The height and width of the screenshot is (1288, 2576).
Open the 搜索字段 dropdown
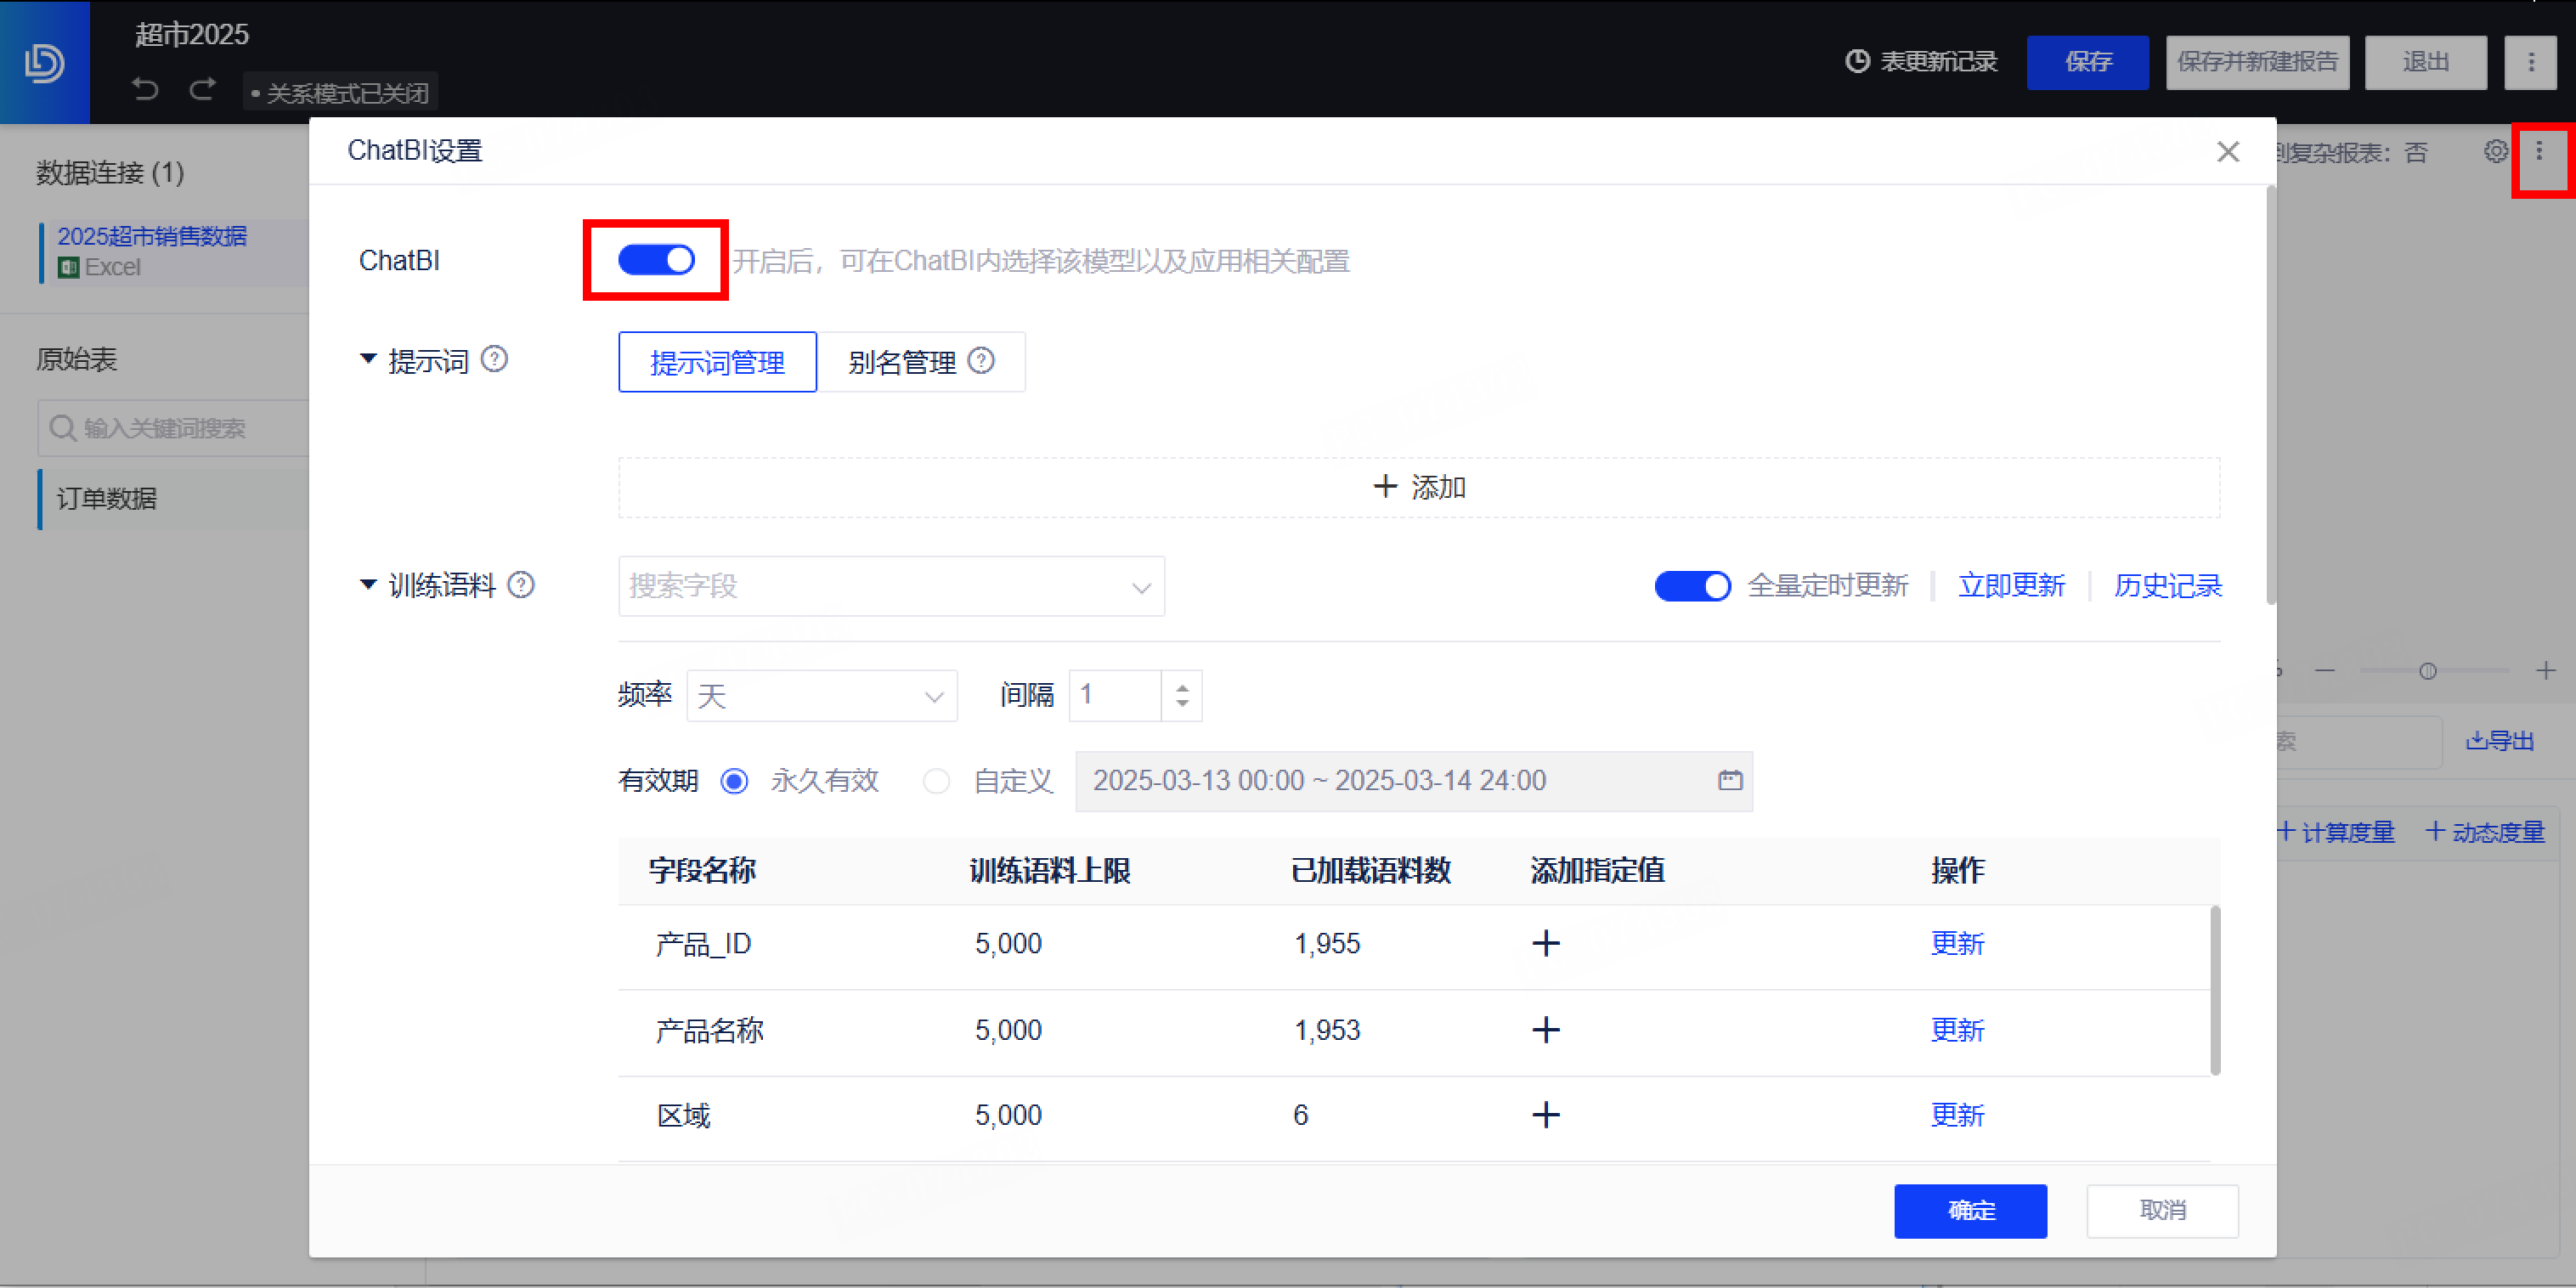[x=890, y=586]
